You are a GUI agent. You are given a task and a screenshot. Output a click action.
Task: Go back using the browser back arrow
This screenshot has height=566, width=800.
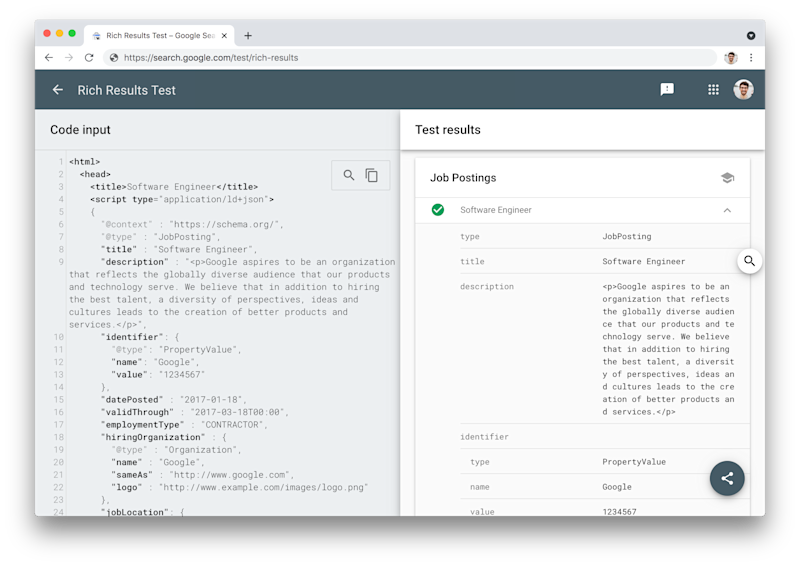(x=48, y=58)
